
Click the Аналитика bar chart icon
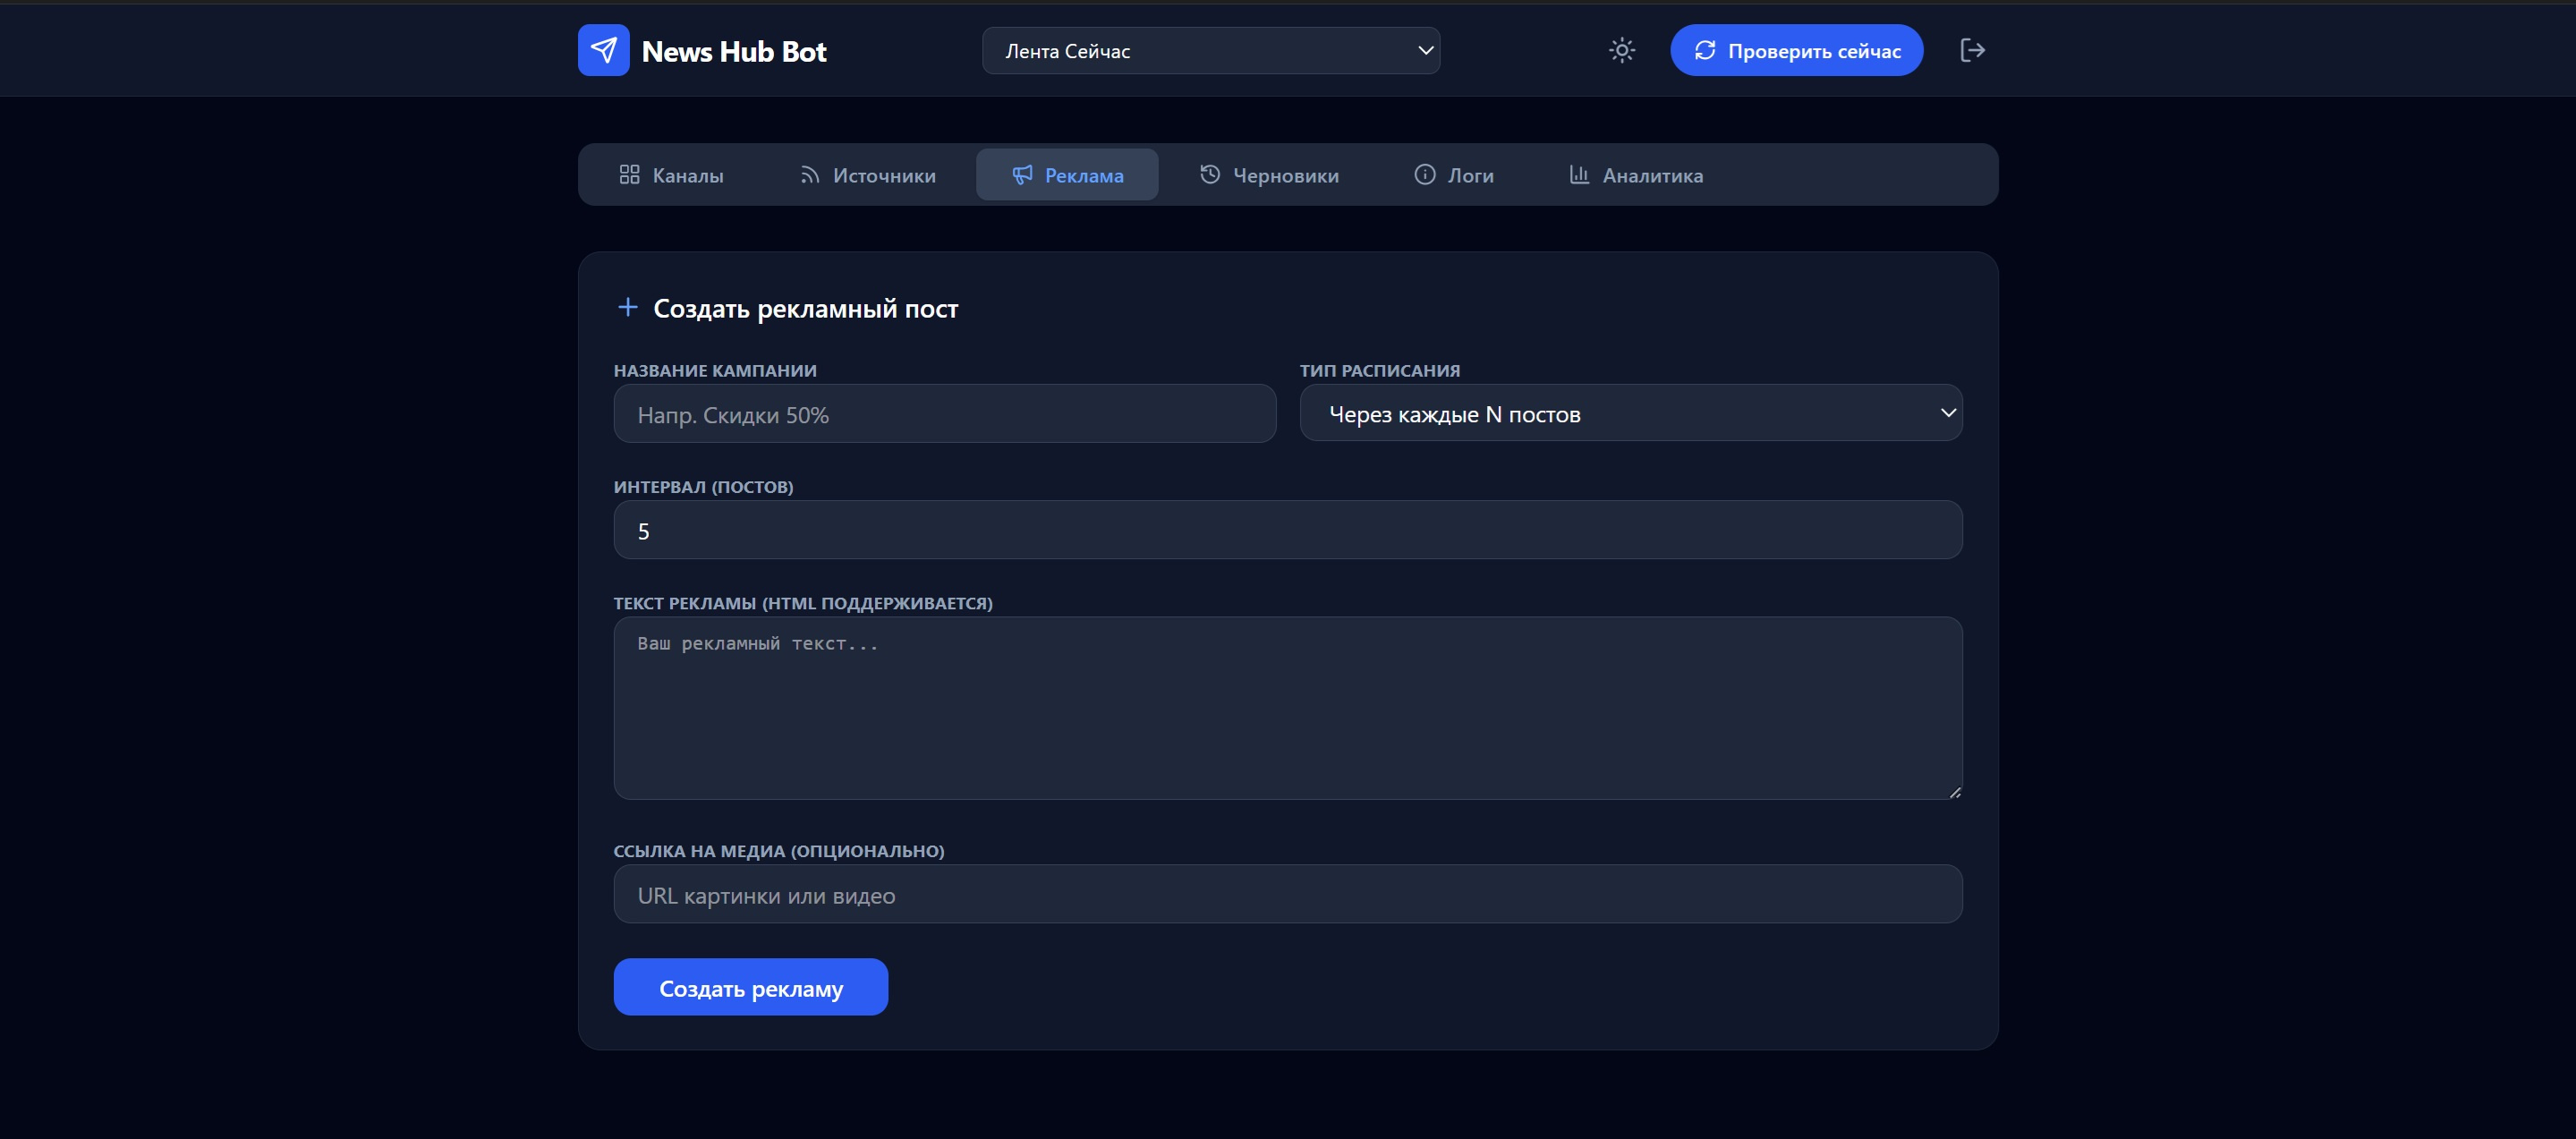[1578, 175]
